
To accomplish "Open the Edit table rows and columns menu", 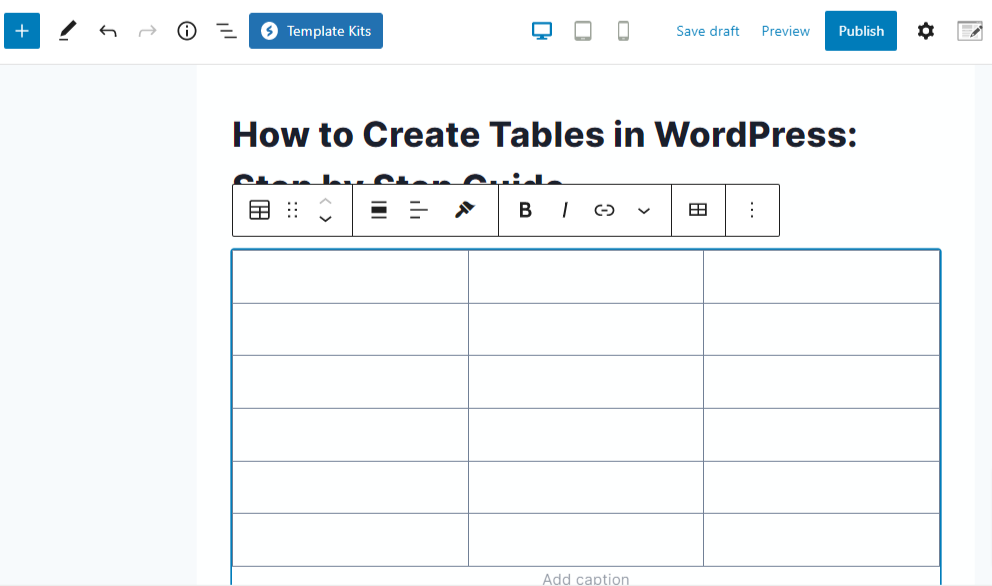I will 698,210.
